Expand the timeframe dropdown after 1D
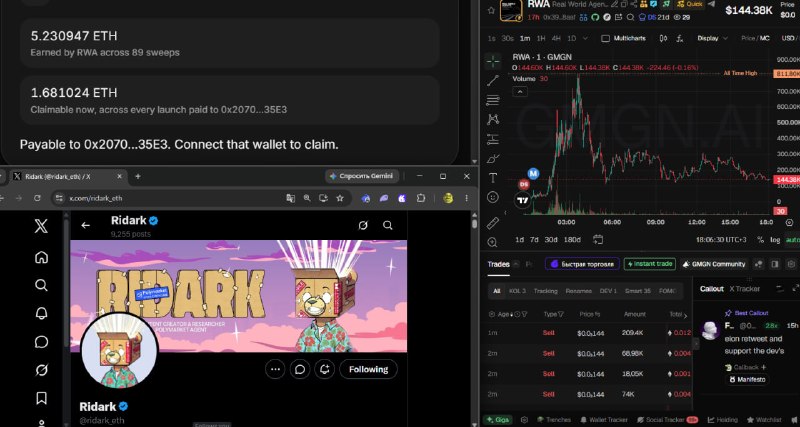 click(585, 38)
